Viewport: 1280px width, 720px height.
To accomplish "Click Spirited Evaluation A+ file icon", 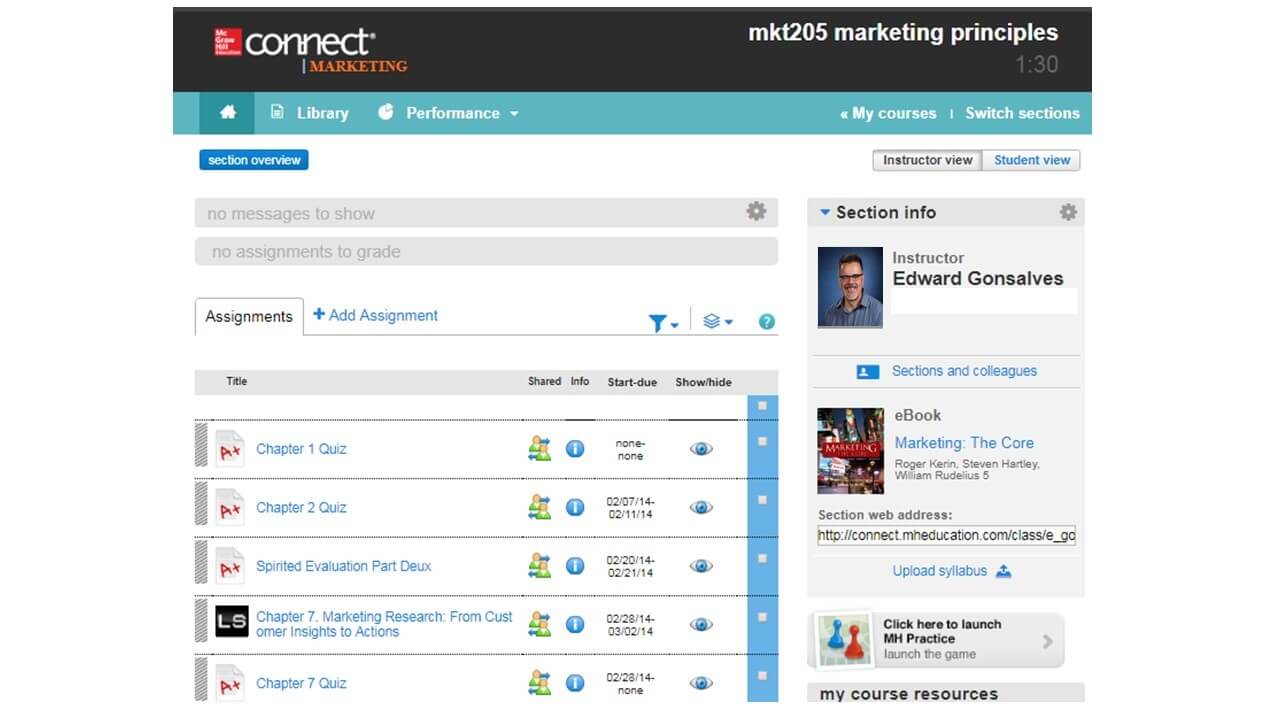I will pyautogui.click(x=230, y=566).
